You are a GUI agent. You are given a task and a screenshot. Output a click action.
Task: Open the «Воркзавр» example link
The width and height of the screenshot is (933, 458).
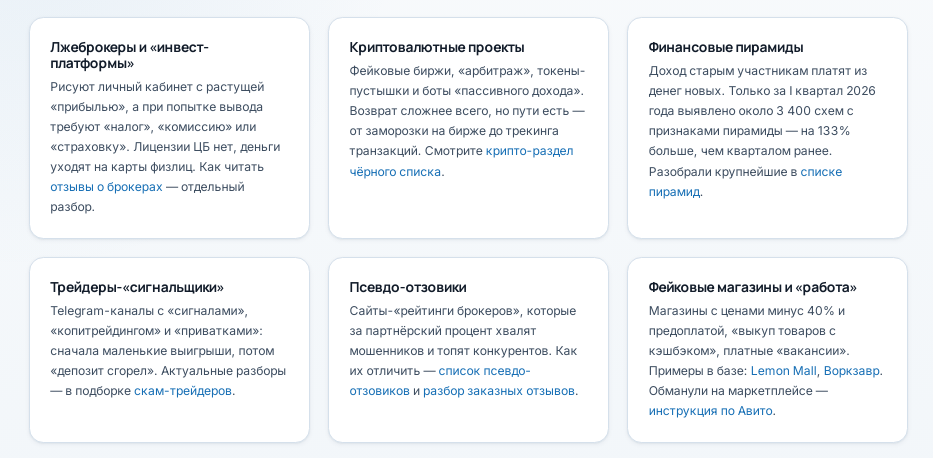(x=852, y=371)
